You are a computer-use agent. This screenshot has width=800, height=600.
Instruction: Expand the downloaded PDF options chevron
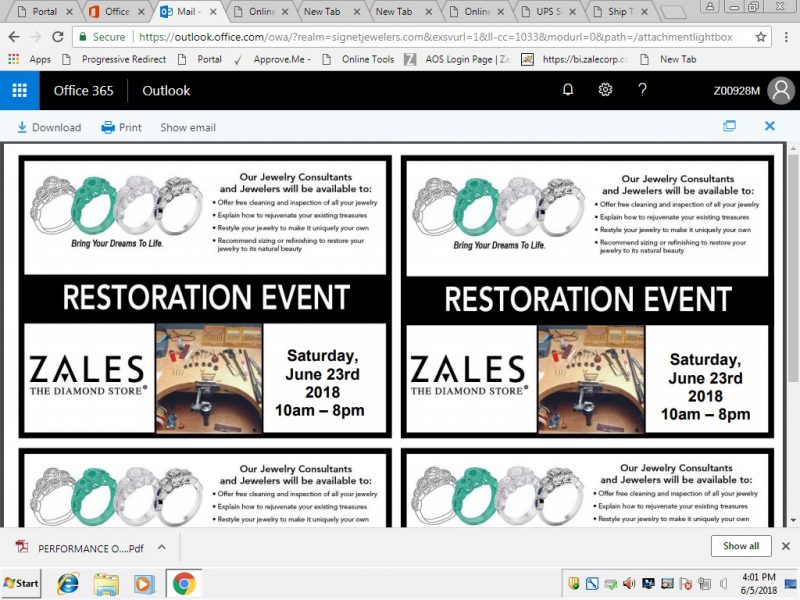pyautogui.click(x=161, y=546)
